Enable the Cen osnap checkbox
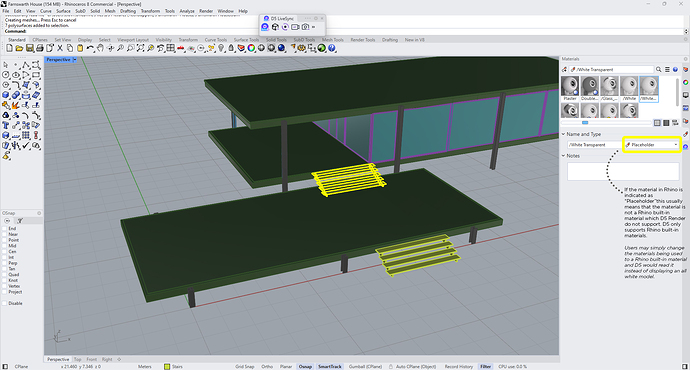 click(x=4, y=252)
